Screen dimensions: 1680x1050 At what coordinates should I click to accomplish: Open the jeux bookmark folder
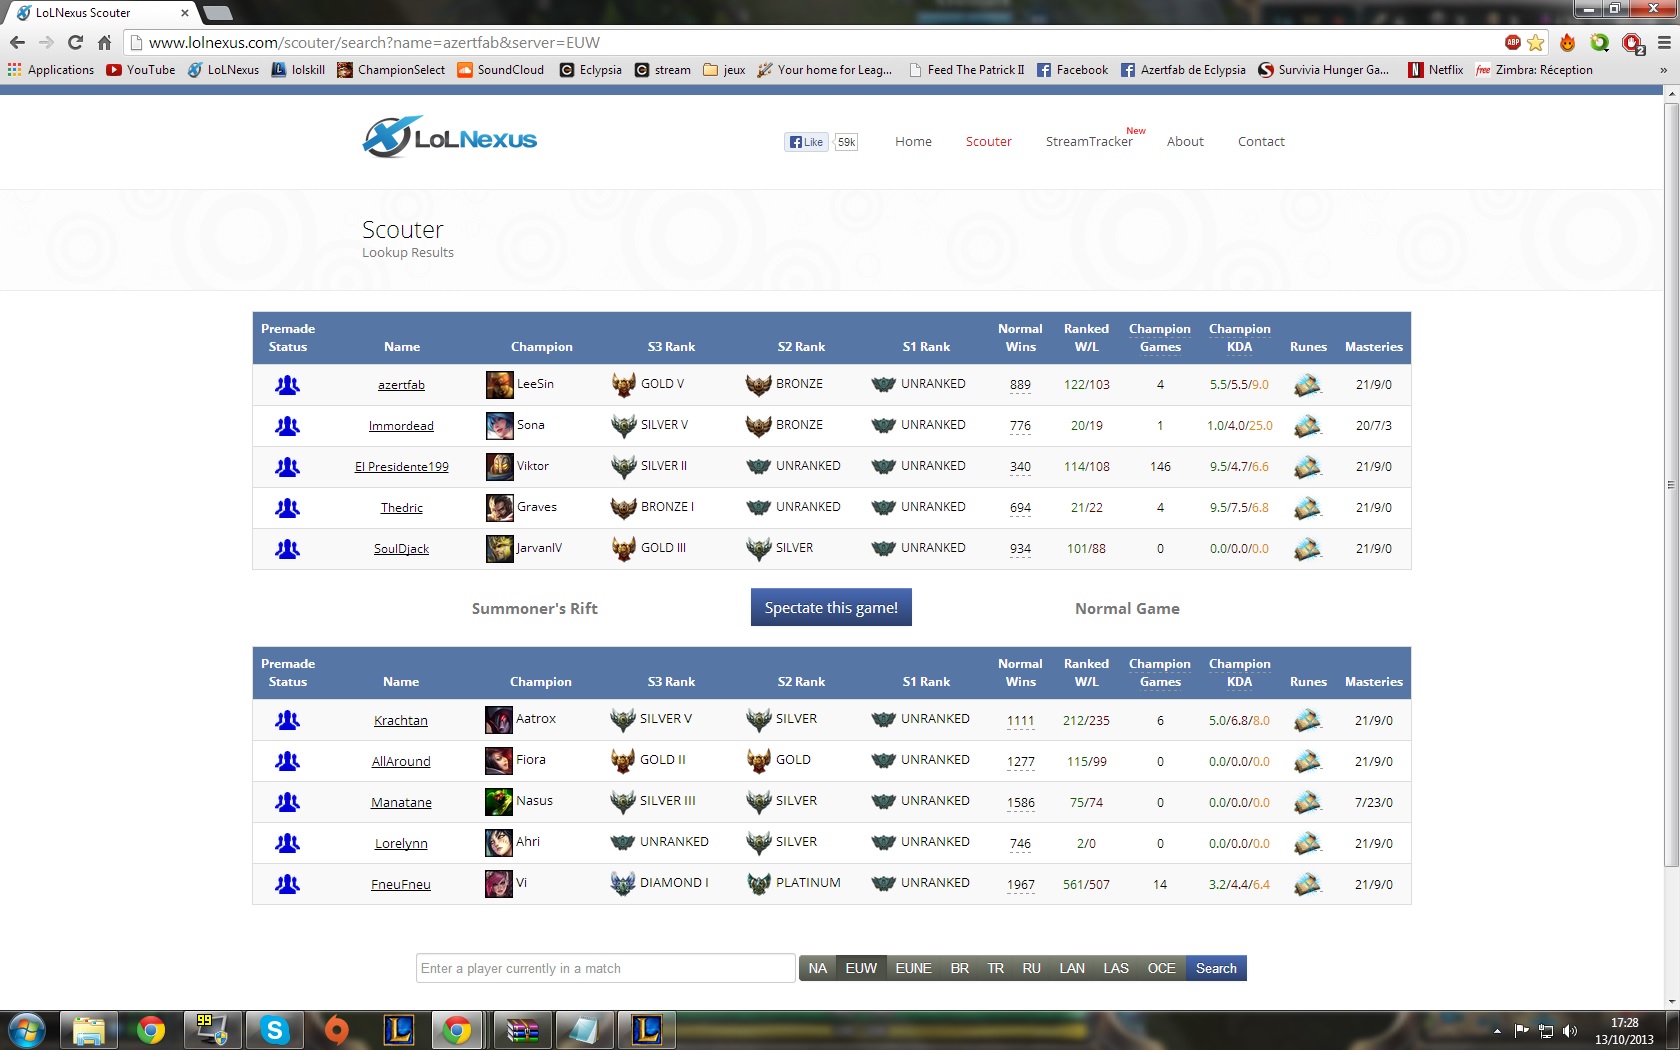point(725,70)
